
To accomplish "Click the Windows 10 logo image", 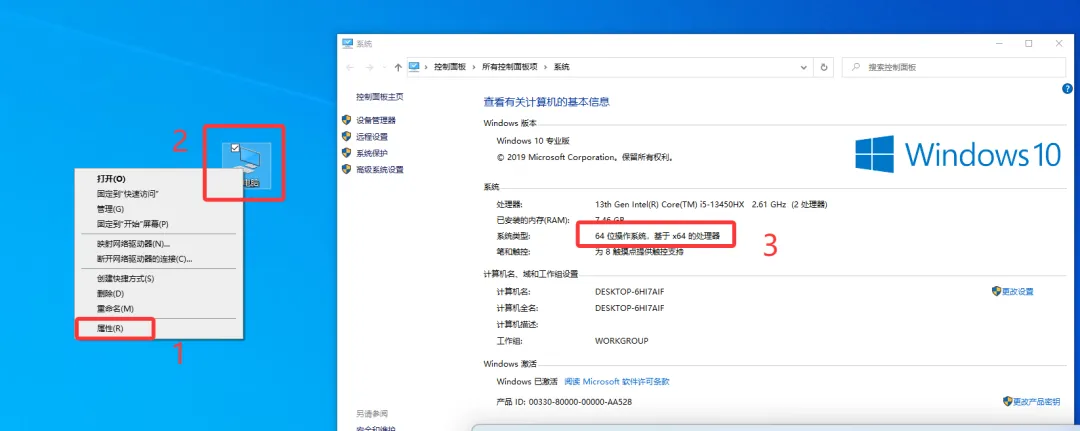I will tap(957, 154).
